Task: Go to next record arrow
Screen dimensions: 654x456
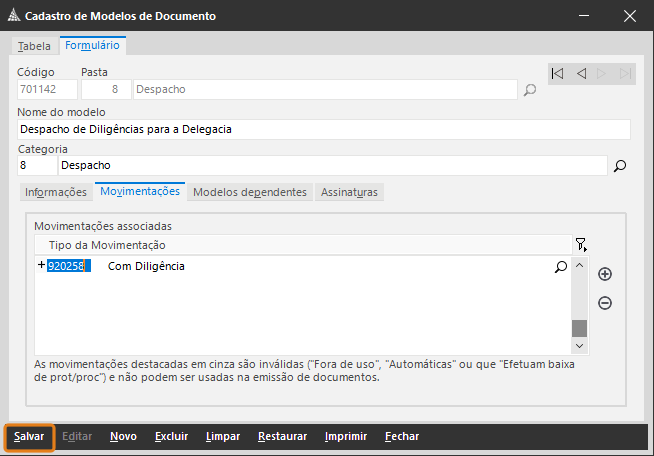Action: (x=601, y=74)
